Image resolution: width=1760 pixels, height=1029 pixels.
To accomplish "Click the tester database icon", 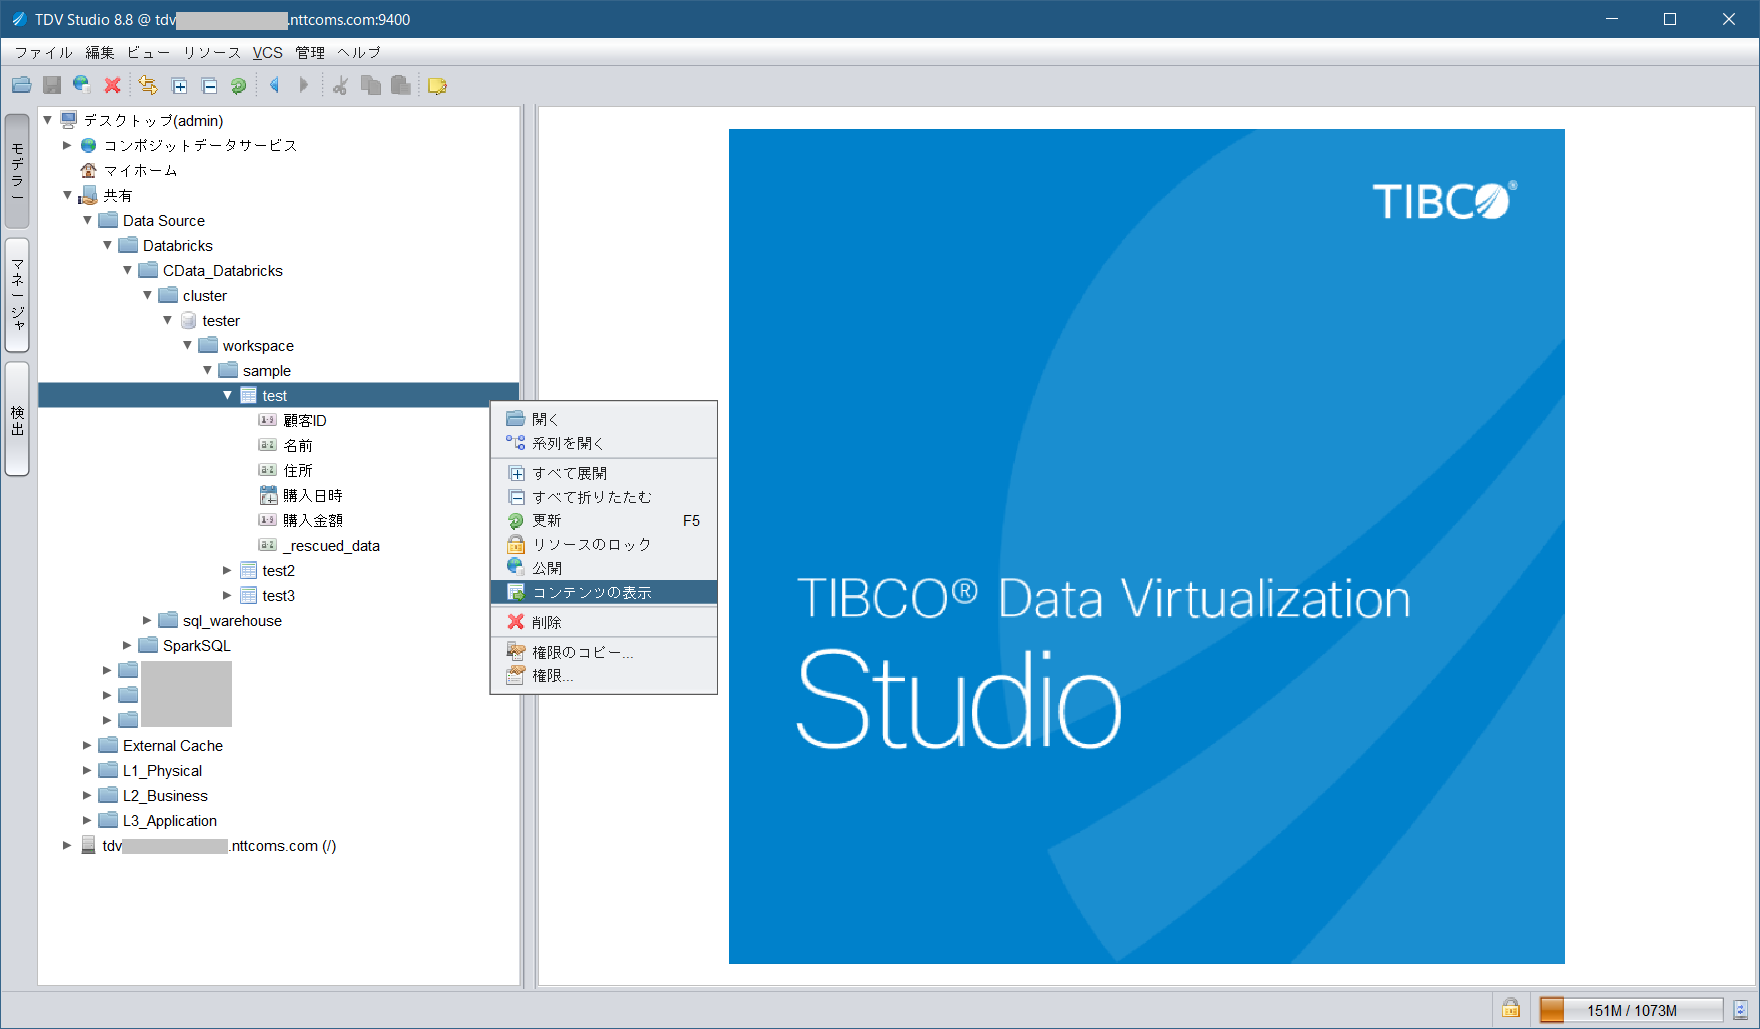I will click(188, 320).
